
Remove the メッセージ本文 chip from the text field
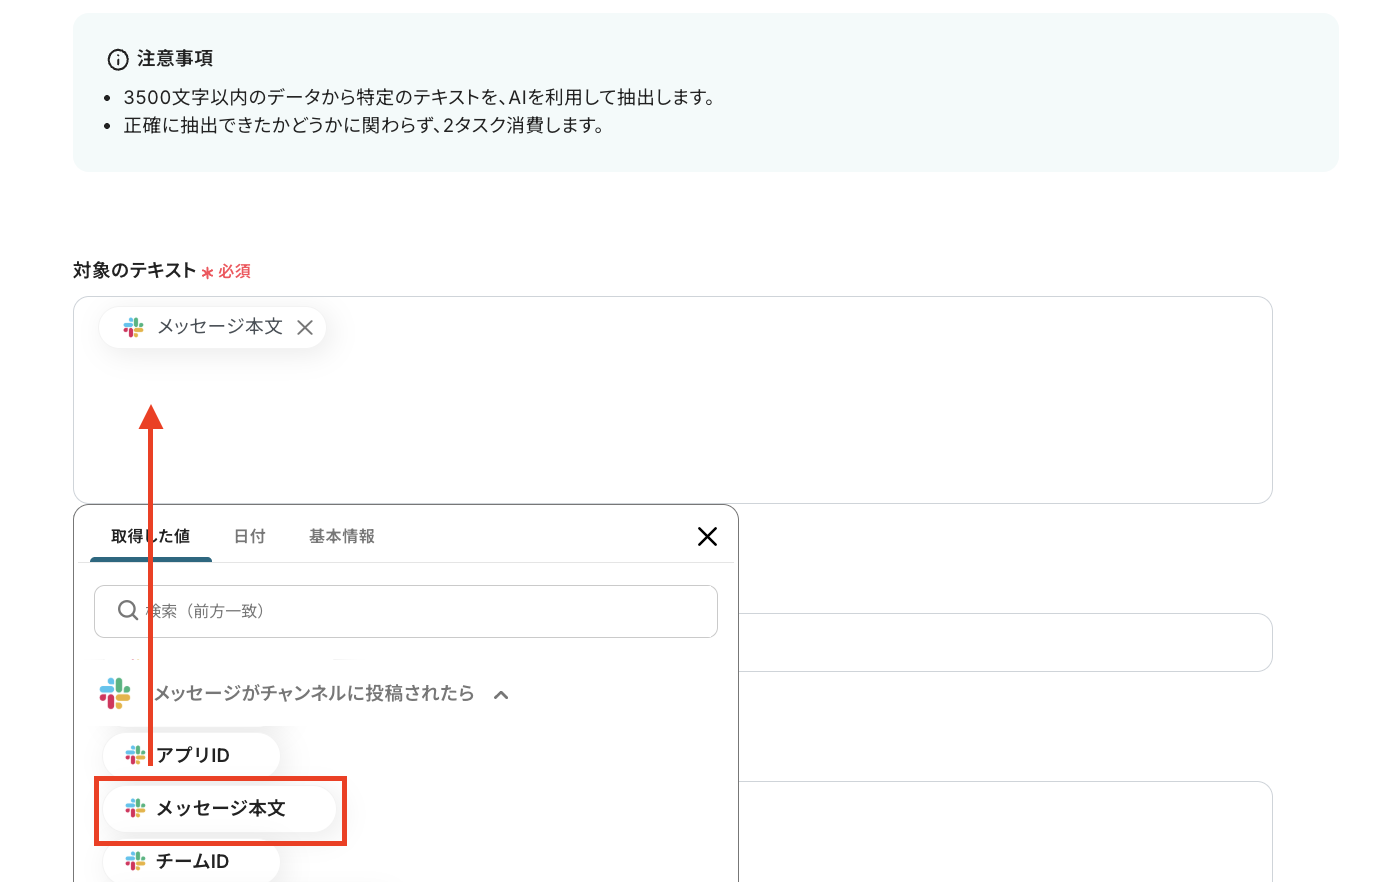(305, 327)
